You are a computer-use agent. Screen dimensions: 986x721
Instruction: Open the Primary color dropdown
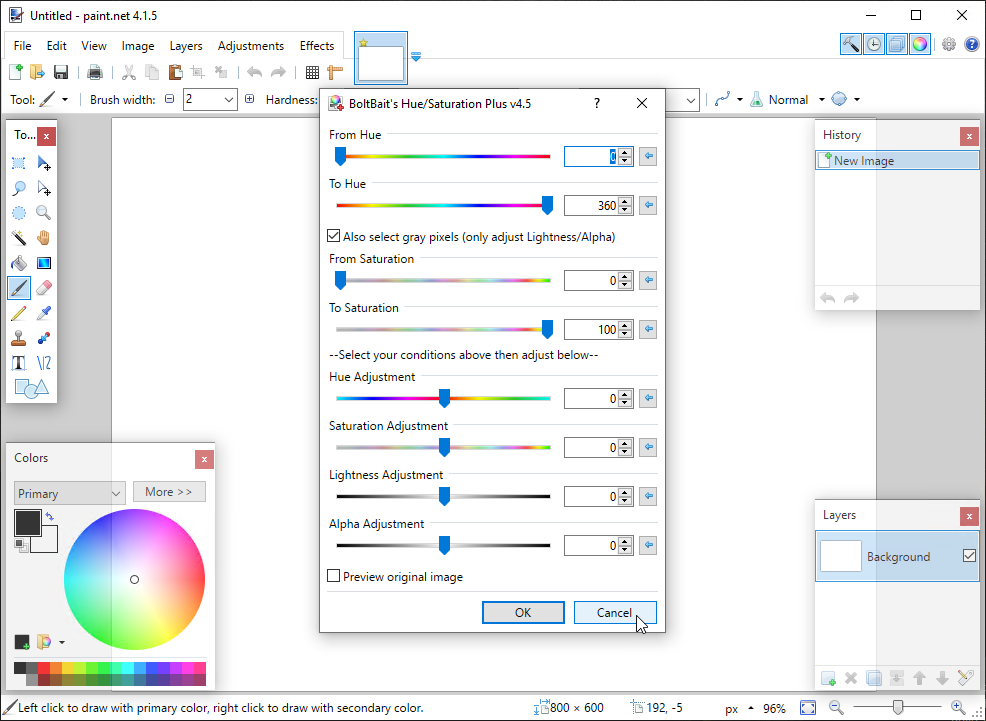(x=69, y=493)
